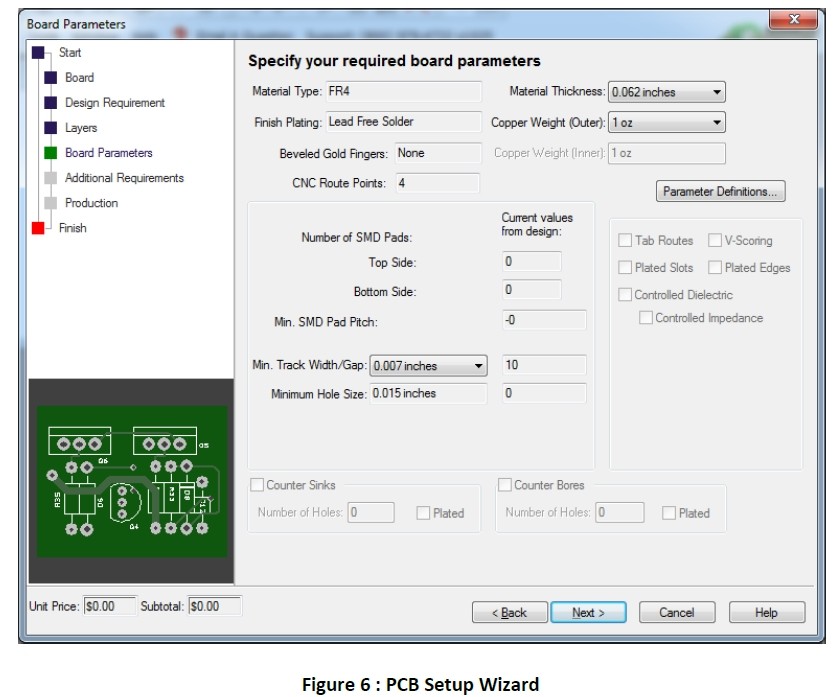Select Additional Requirements in the wizard steps
The width and height of the screenshot is (838, 697).
[124, 178]
